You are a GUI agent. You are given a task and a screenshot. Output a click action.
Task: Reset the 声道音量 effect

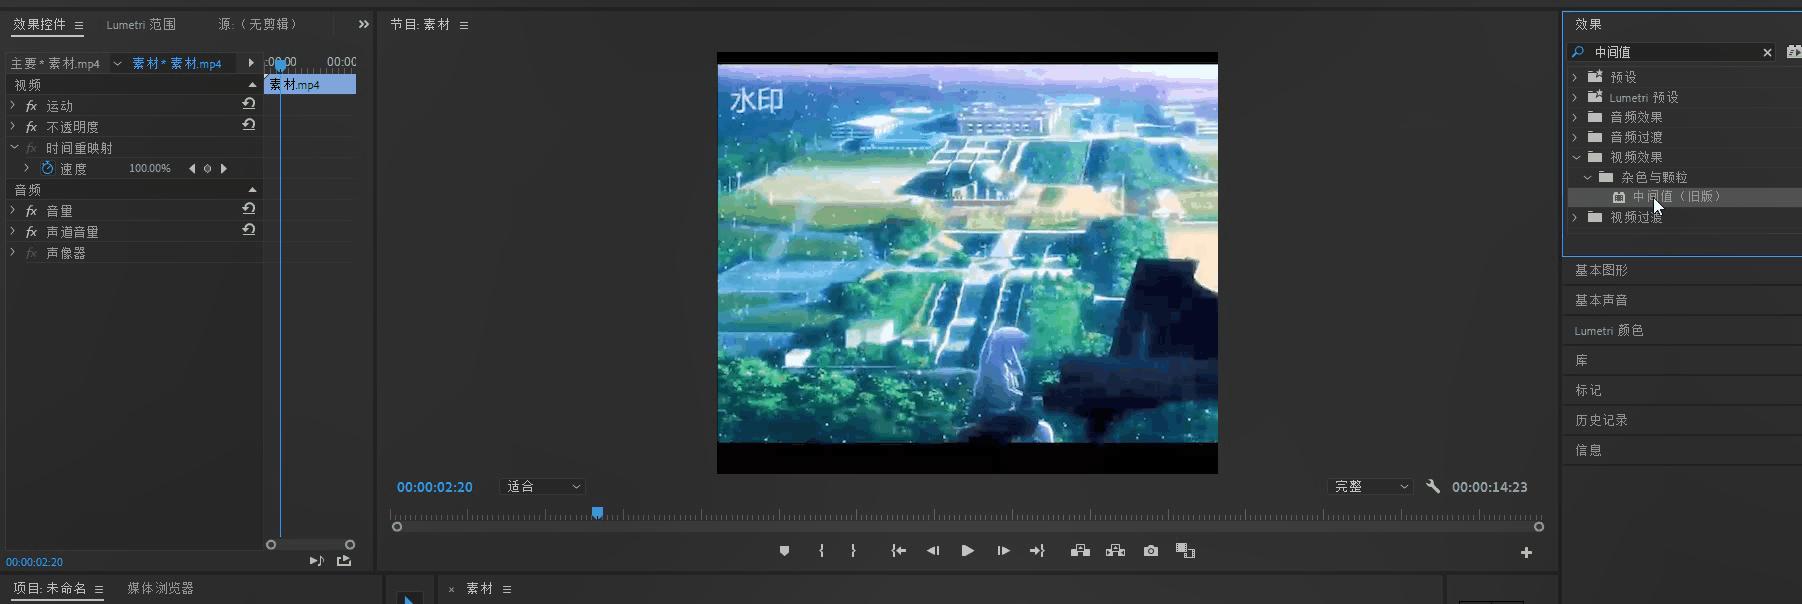tap(249, 230)
